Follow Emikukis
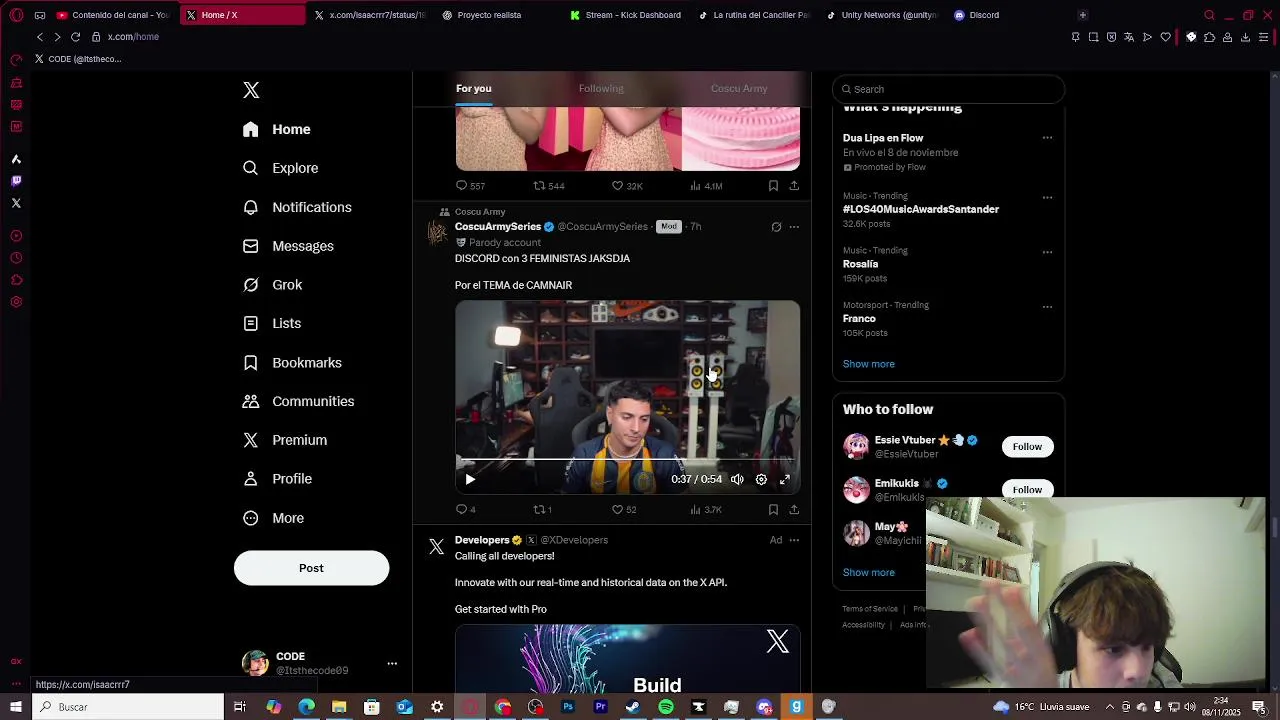The image size is (1280, 720). tap(1027, 489)
